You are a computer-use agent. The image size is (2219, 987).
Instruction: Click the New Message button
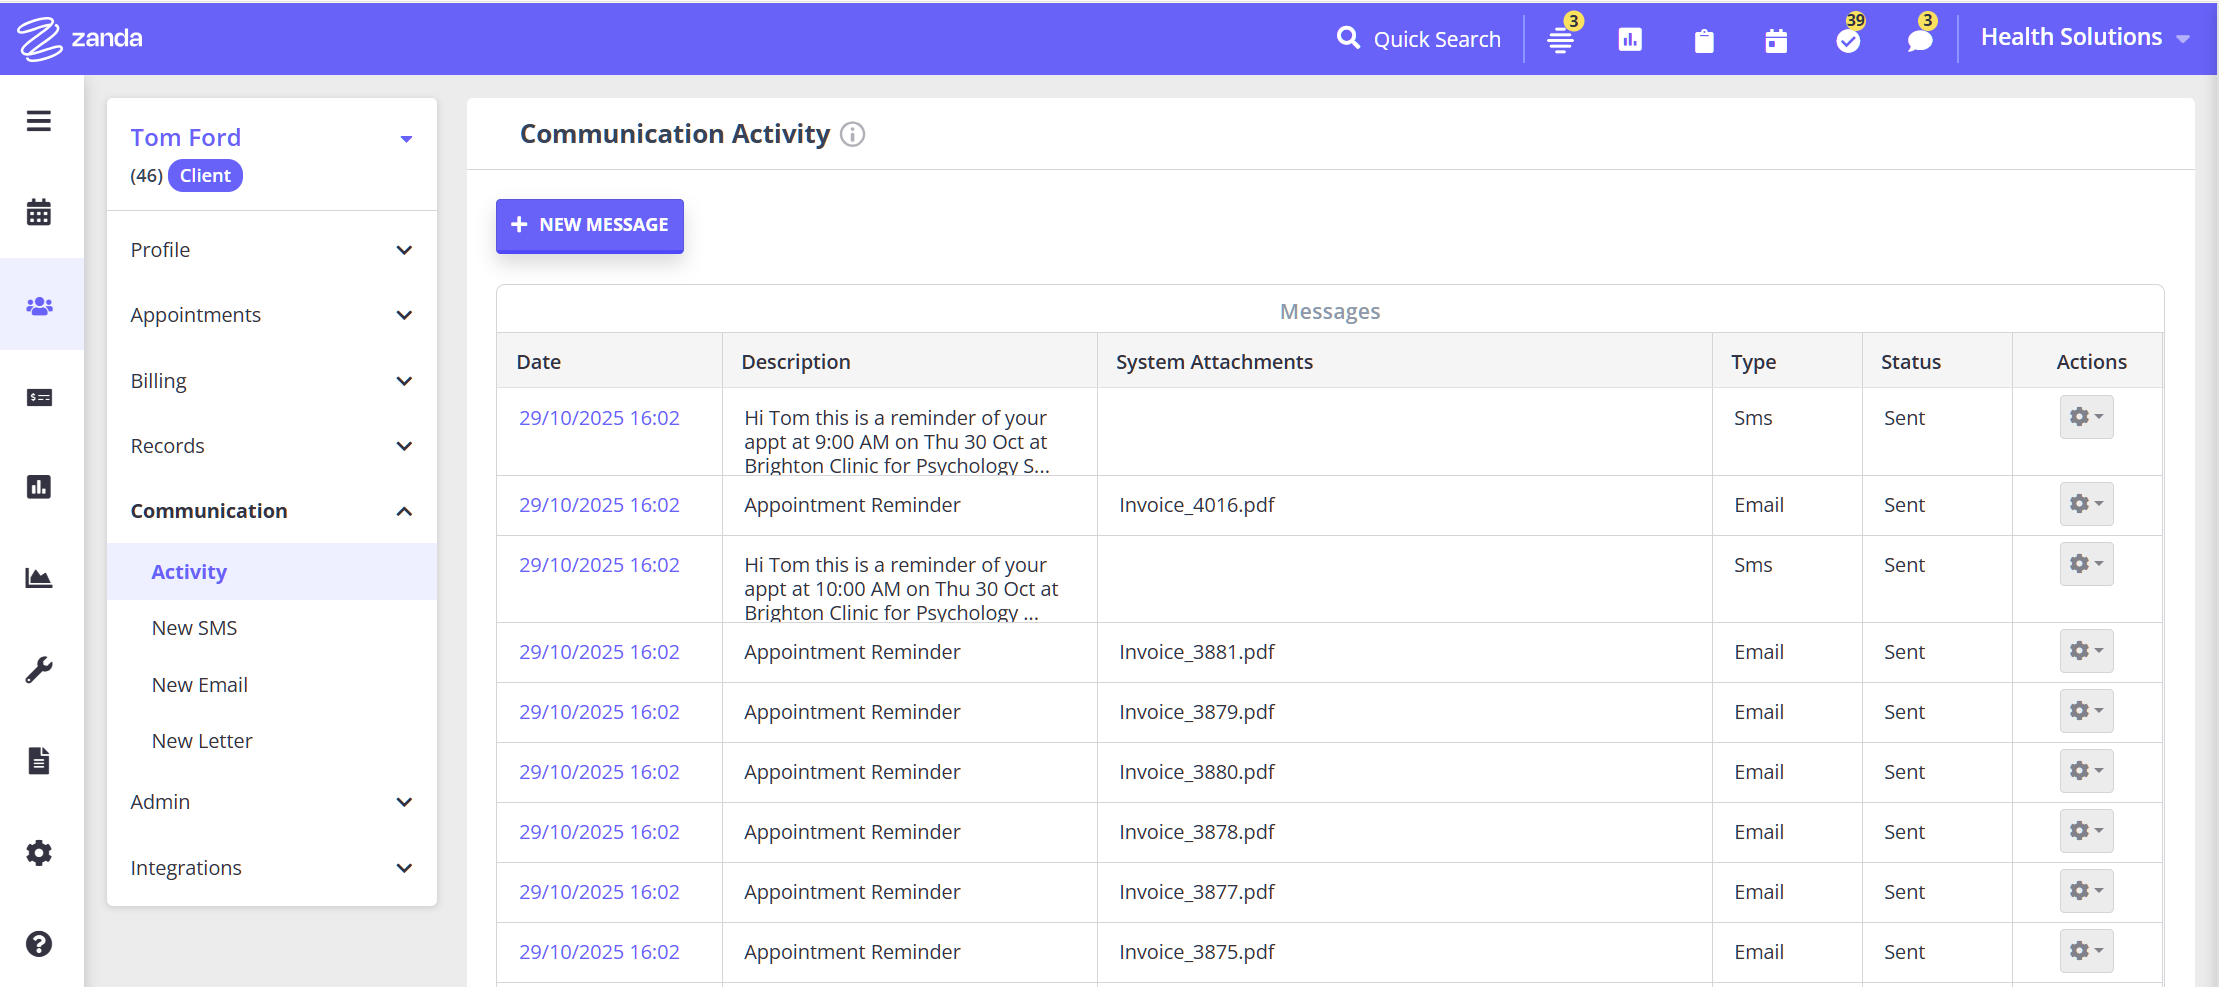click(x=590, y=225)
